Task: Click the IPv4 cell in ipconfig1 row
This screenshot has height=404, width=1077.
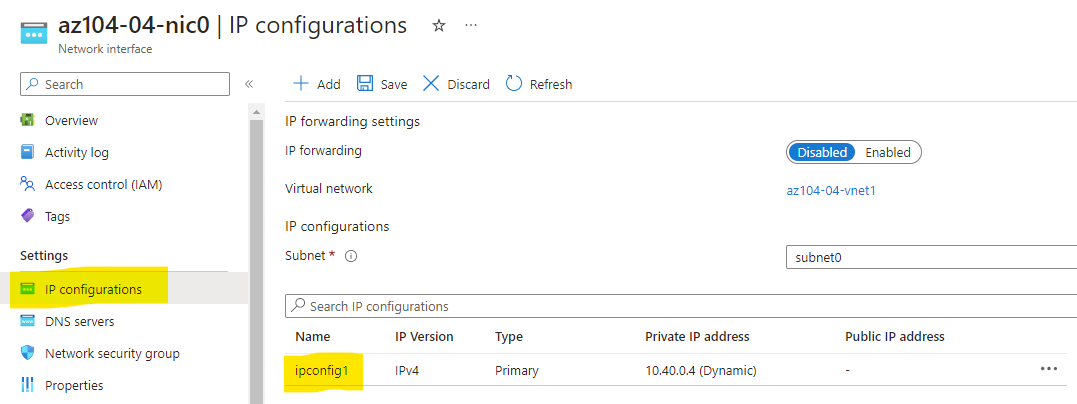Action: pos(407,371)
